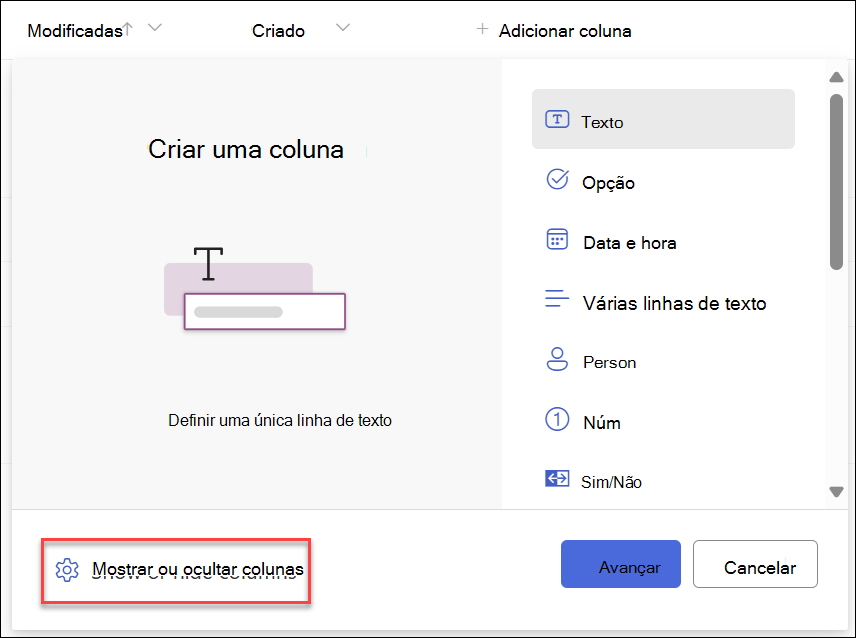Click the Data e hora calendar icon
Image resolution: width=856 pixels, height=638 pixels.
557,240
